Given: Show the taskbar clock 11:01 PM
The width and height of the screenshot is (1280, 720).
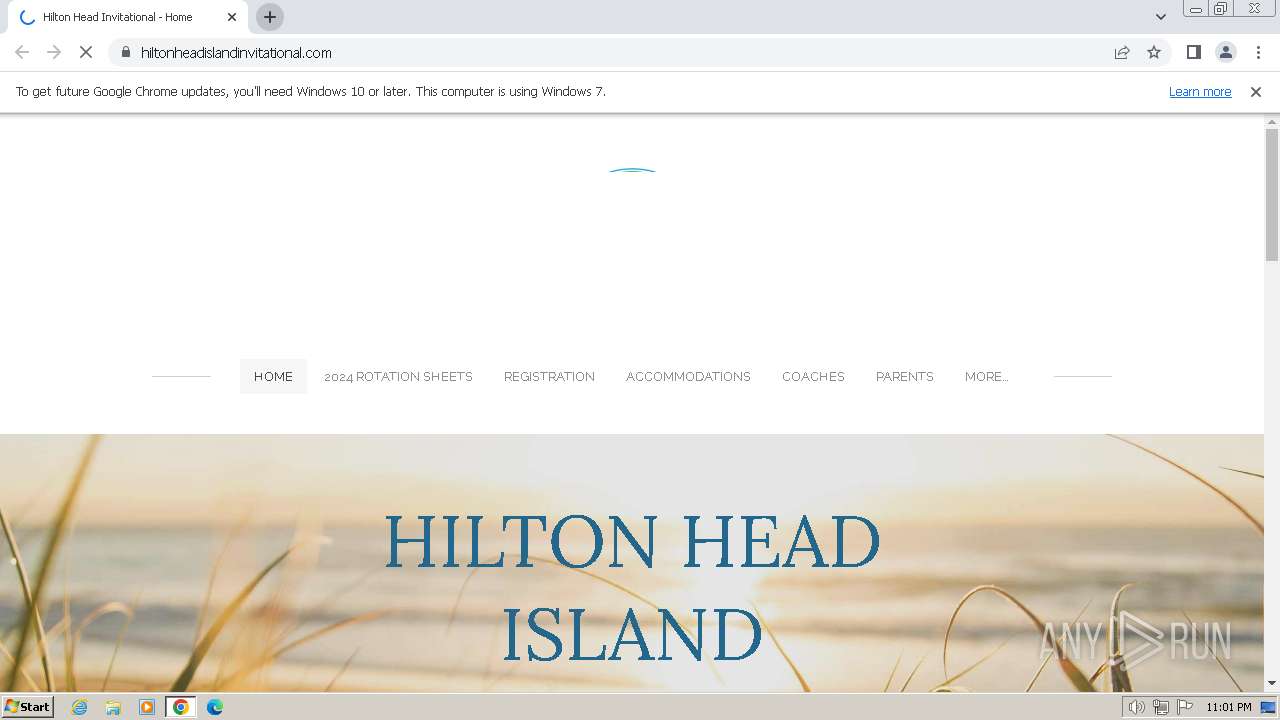Looking at the screenshot, I should click(x=1228, y=707).
